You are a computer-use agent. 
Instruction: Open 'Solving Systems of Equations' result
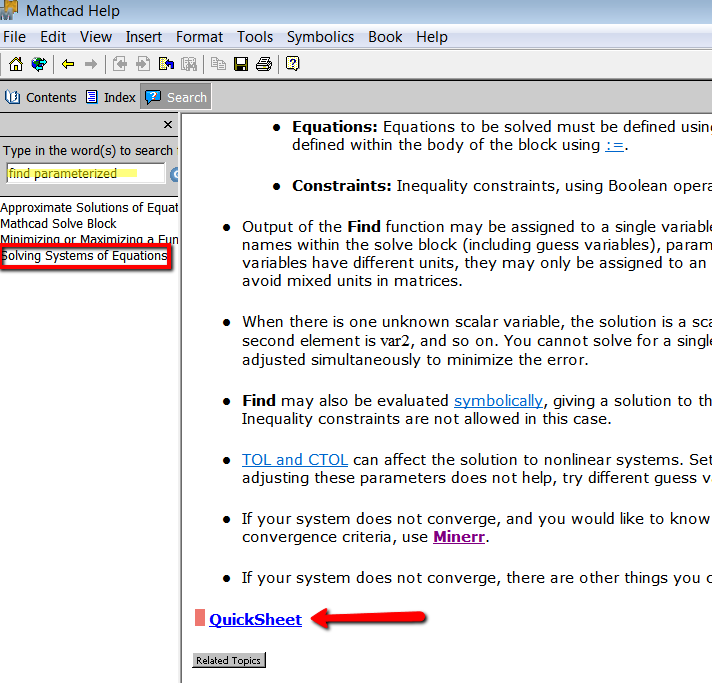tap(85, 256)
